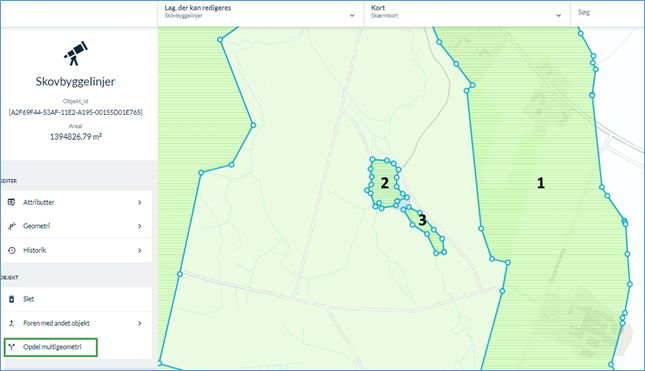Choose Slet to delete the object

coord(77,299)
